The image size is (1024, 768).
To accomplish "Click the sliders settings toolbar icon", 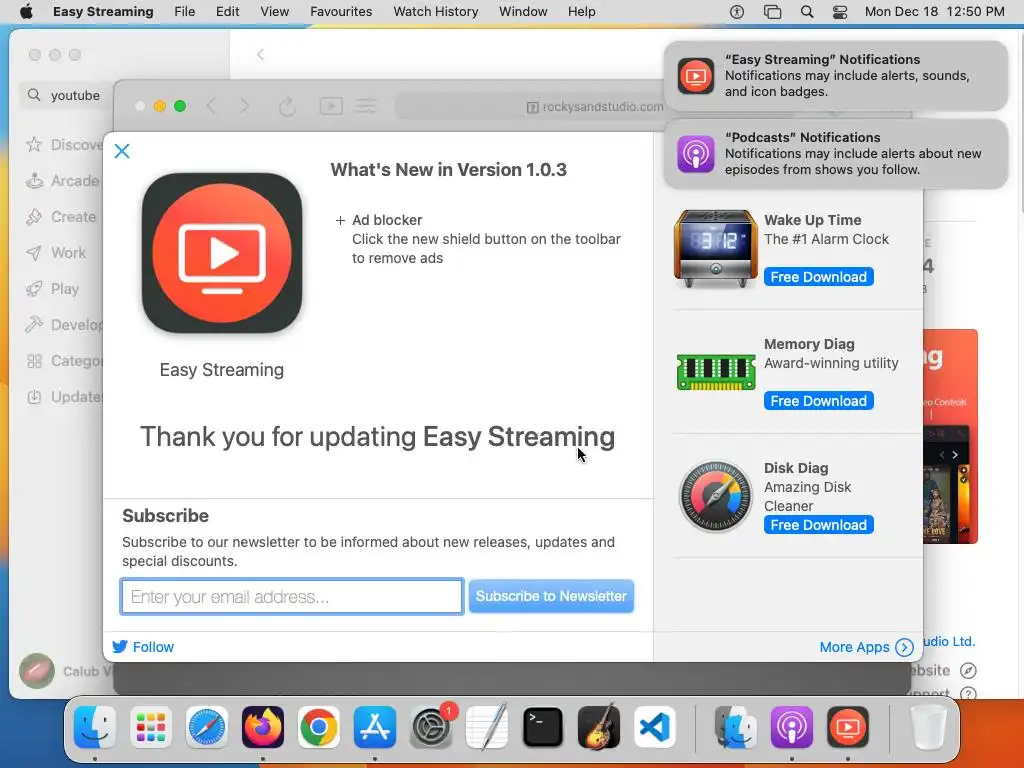I will pyautogui.click(x=366, y=106).
